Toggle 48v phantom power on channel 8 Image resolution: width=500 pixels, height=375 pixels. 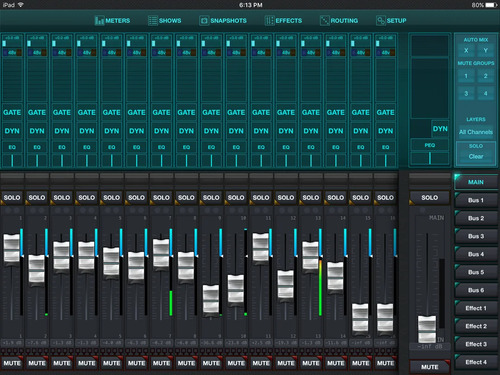coord(186,52)
